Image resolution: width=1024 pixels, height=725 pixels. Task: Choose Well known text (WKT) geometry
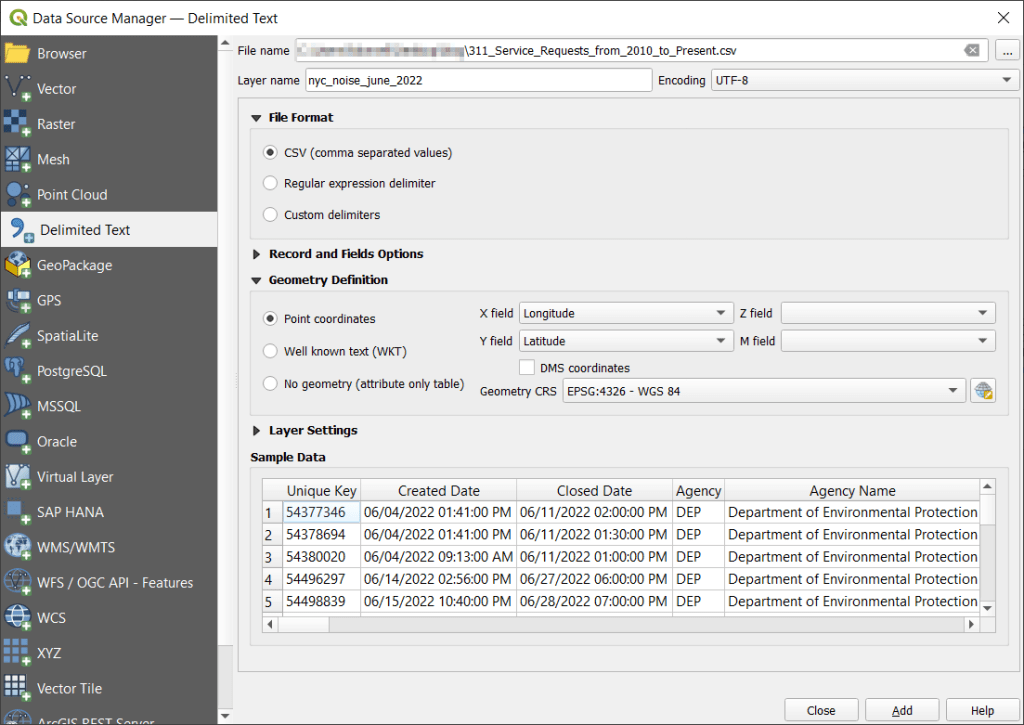[269, 351]
